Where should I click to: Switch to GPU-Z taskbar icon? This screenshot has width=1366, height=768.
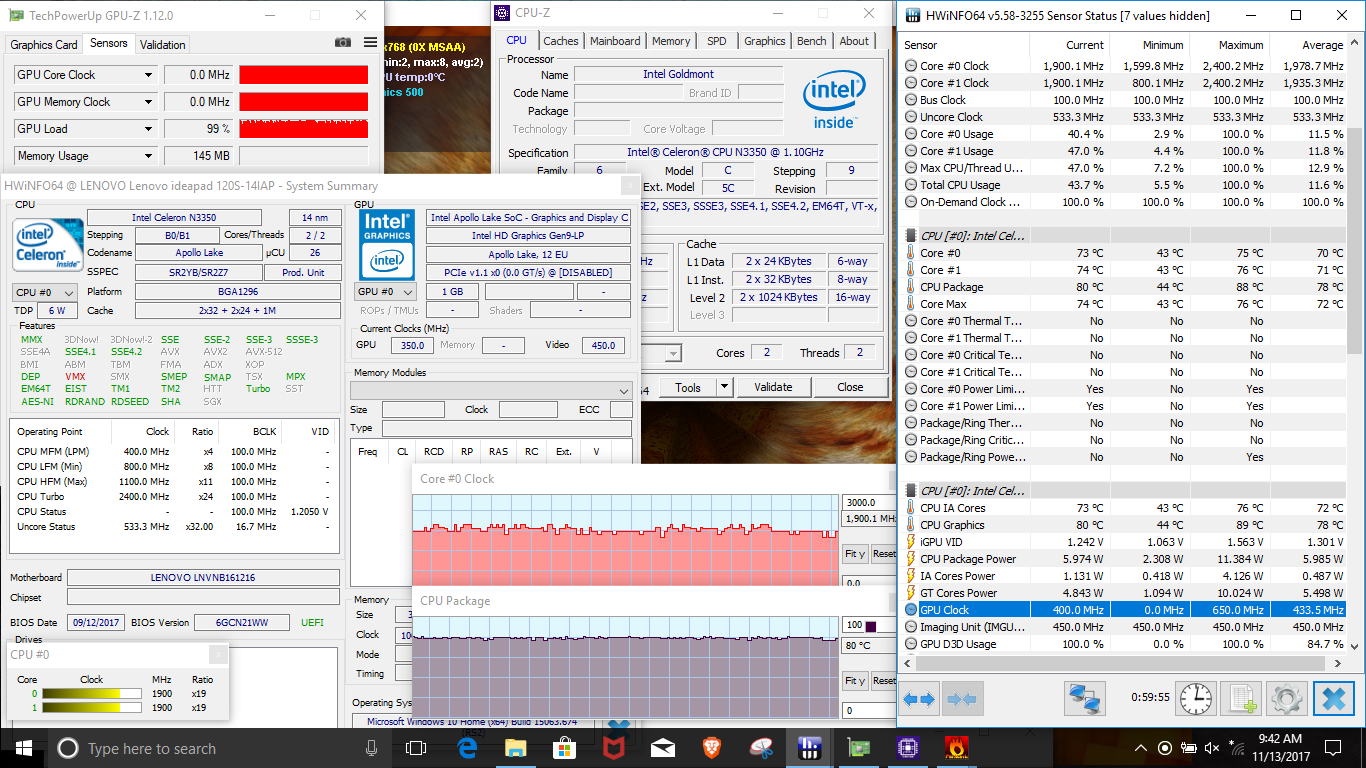858,748
